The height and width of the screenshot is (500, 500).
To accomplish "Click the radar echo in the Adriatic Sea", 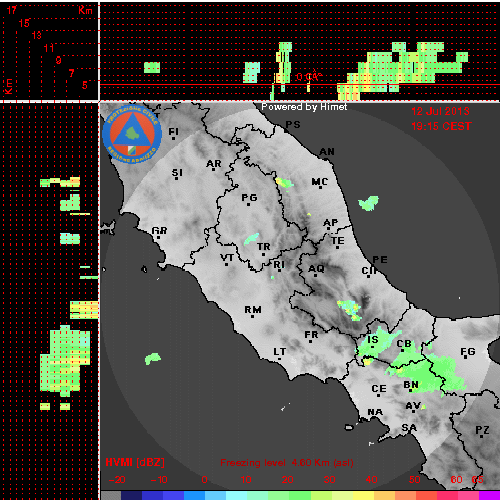I will coord(369,203).
